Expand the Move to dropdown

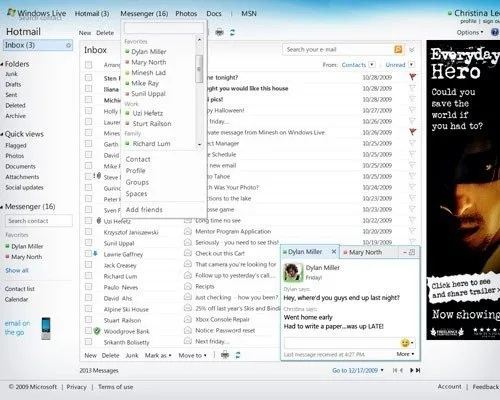point(192,355)
